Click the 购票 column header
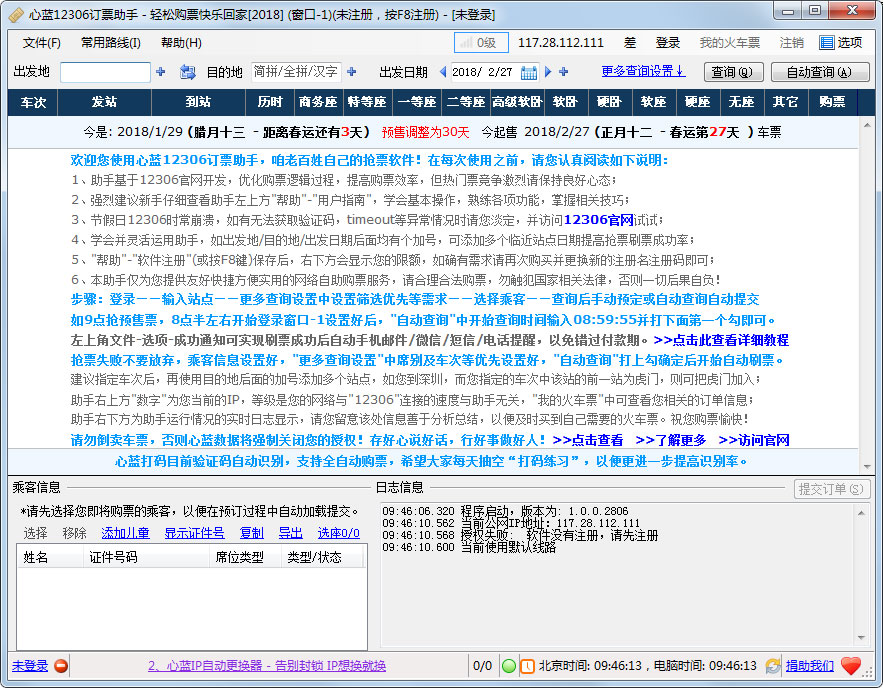 [x=832, y=102]
